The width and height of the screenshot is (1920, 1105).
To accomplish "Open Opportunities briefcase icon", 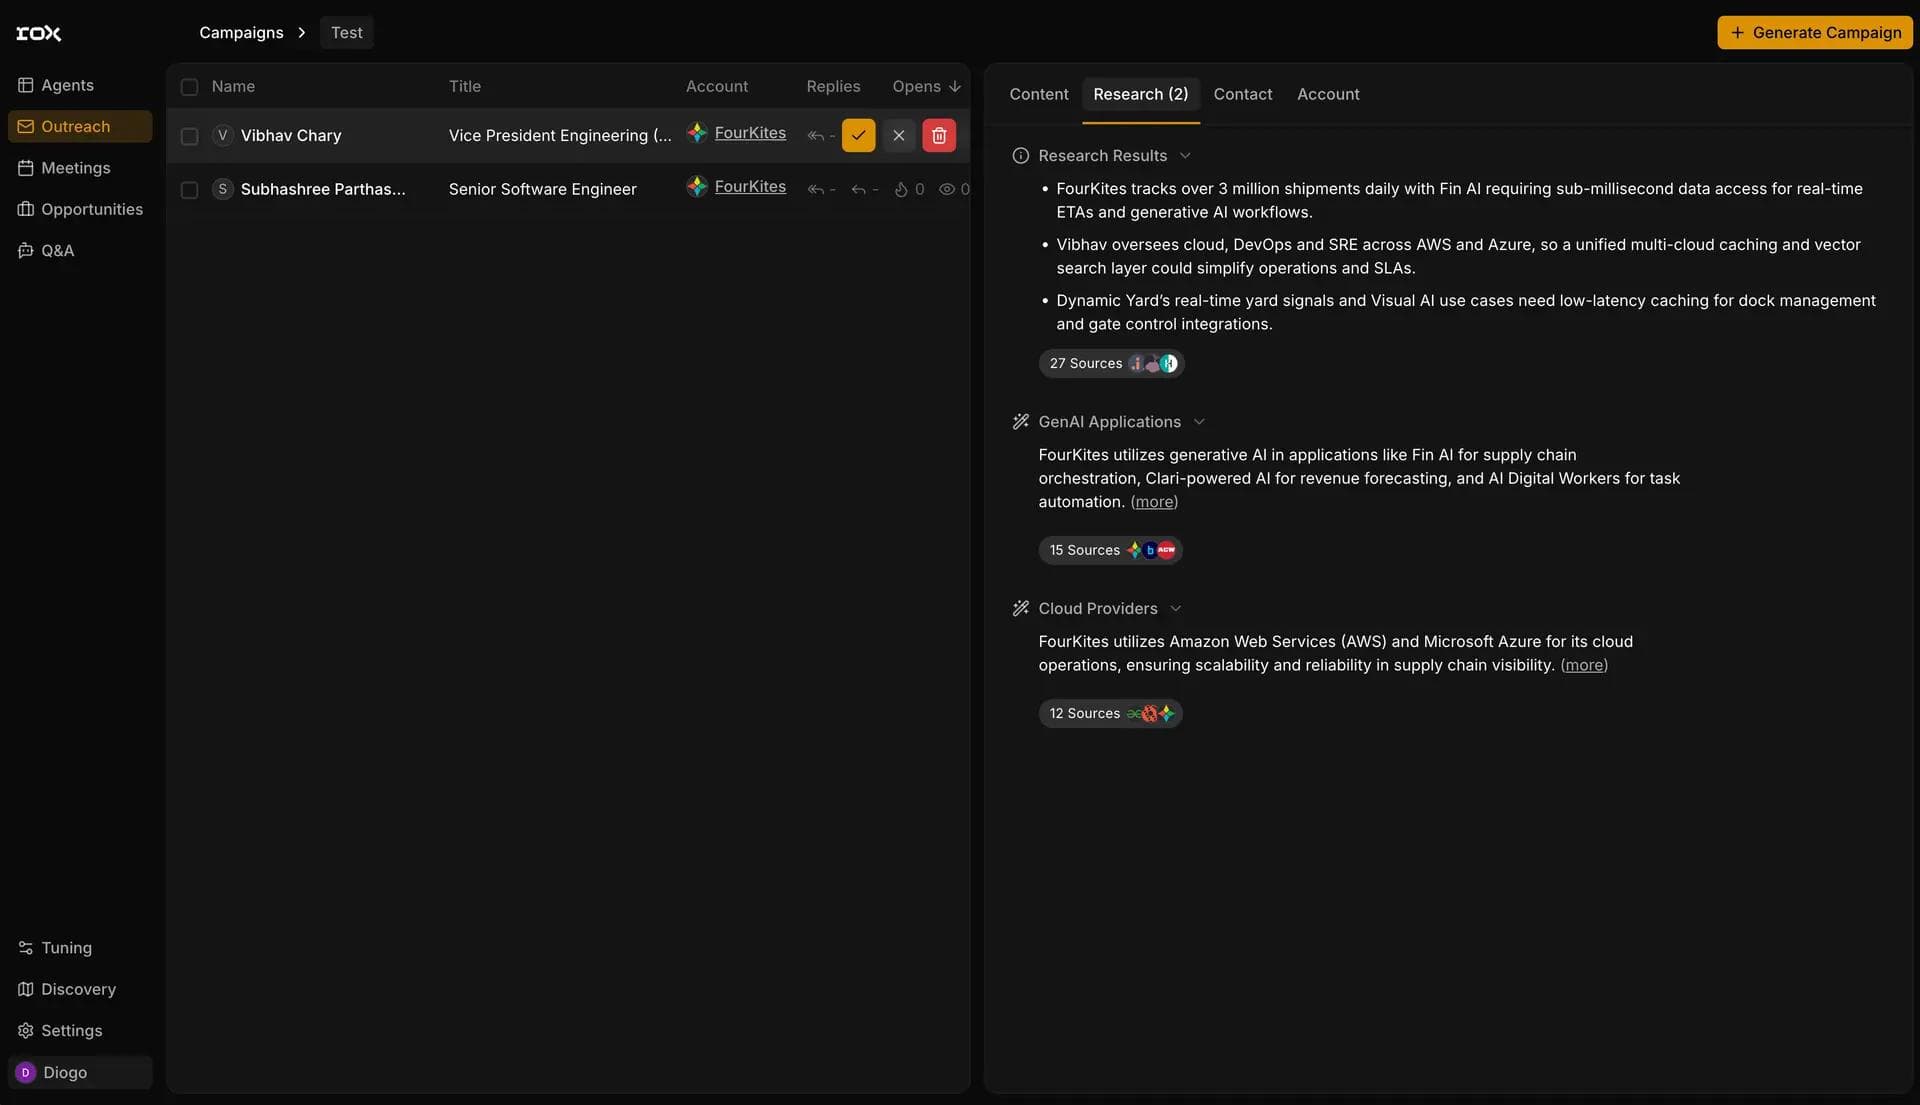I will click(26, 209).
